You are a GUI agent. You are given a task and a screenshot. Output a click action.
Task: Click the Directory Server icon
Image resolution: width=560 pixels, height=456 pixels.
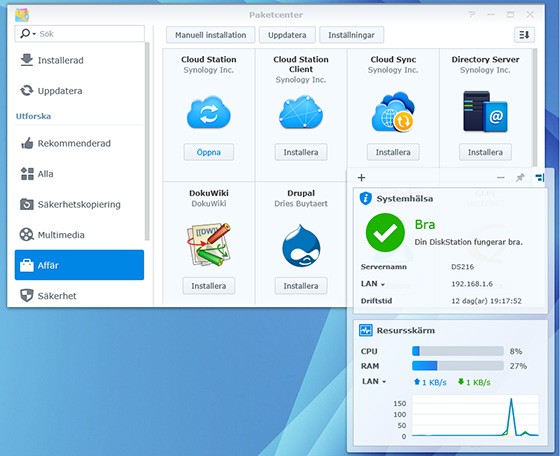point(485,111)
